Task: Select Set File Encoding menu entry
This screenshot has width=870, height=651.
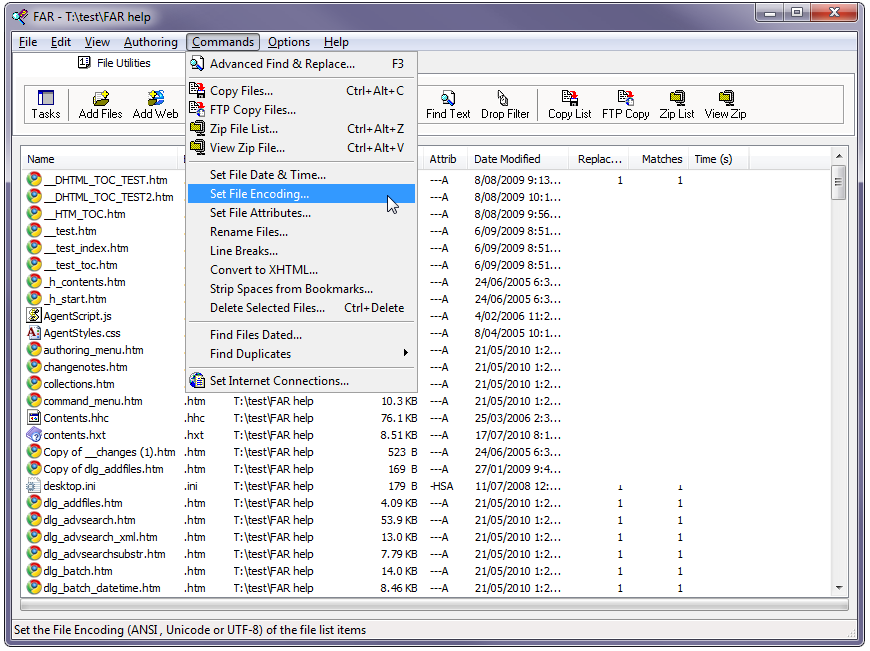Action: tap(259, 194)
